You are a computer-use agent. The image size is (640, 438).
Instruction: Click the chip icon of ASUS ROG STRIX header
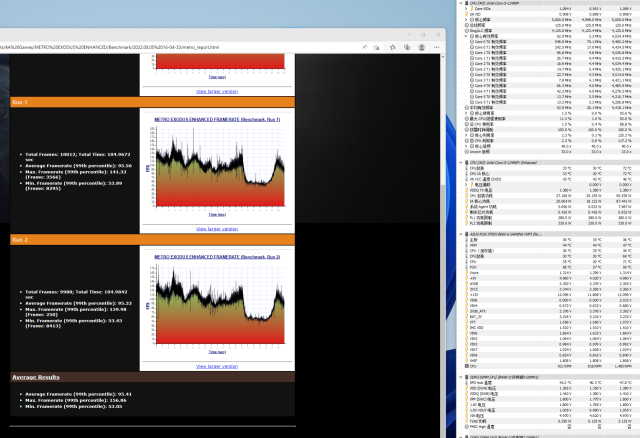467,234
